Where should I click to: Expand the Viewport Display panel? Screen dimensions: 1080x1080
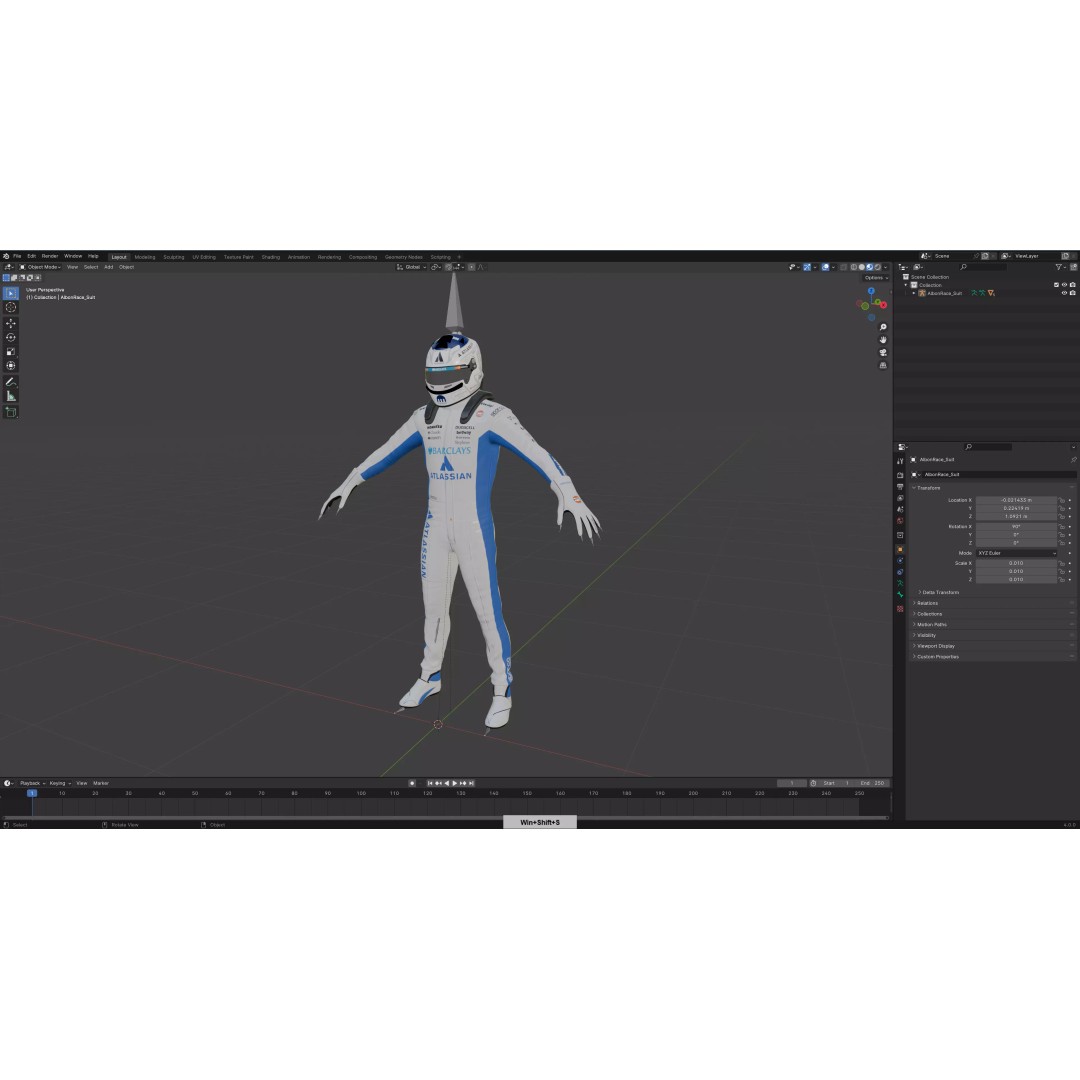tap(935, 646)
